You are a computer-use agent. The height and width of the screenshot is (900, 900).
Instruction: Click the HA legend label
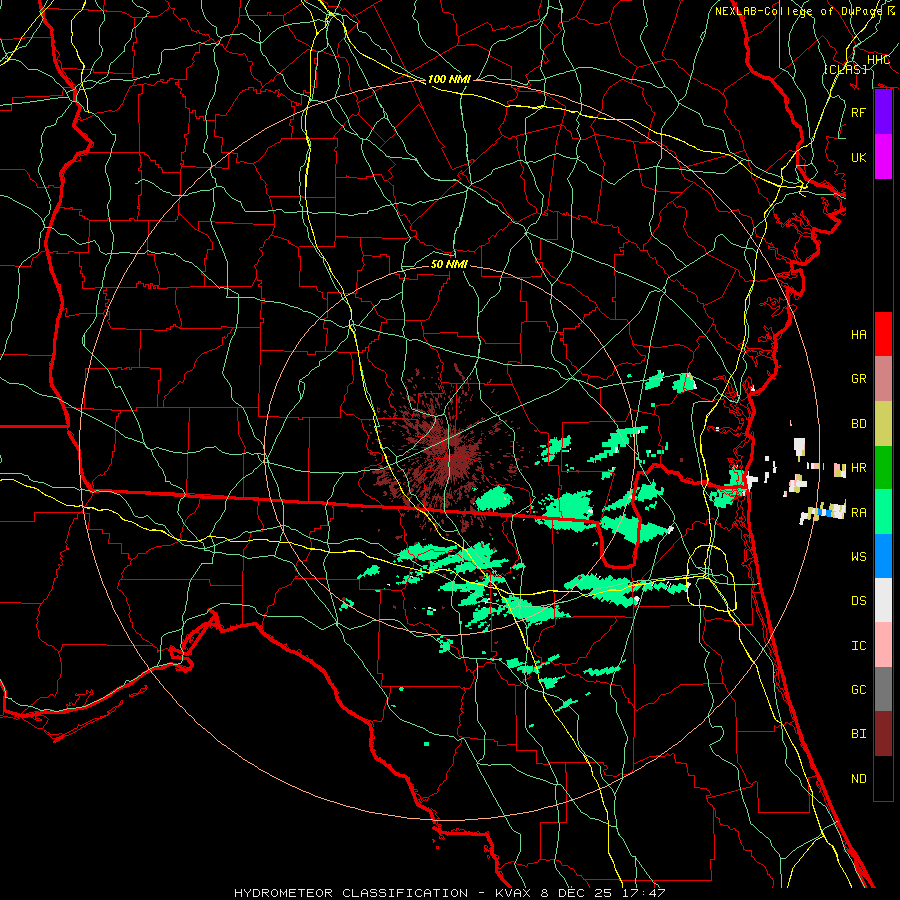coord(858,335)
